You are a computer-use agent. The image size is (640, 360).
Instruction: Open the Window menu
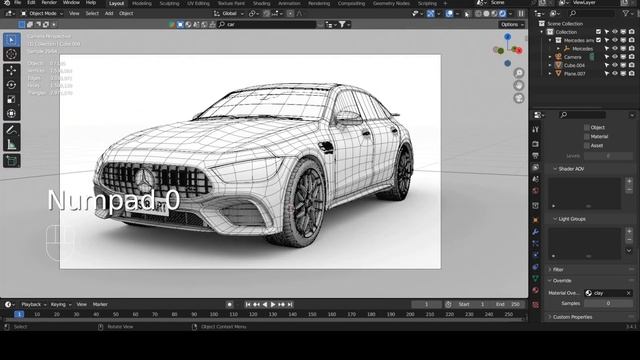[x=71, y=2]
